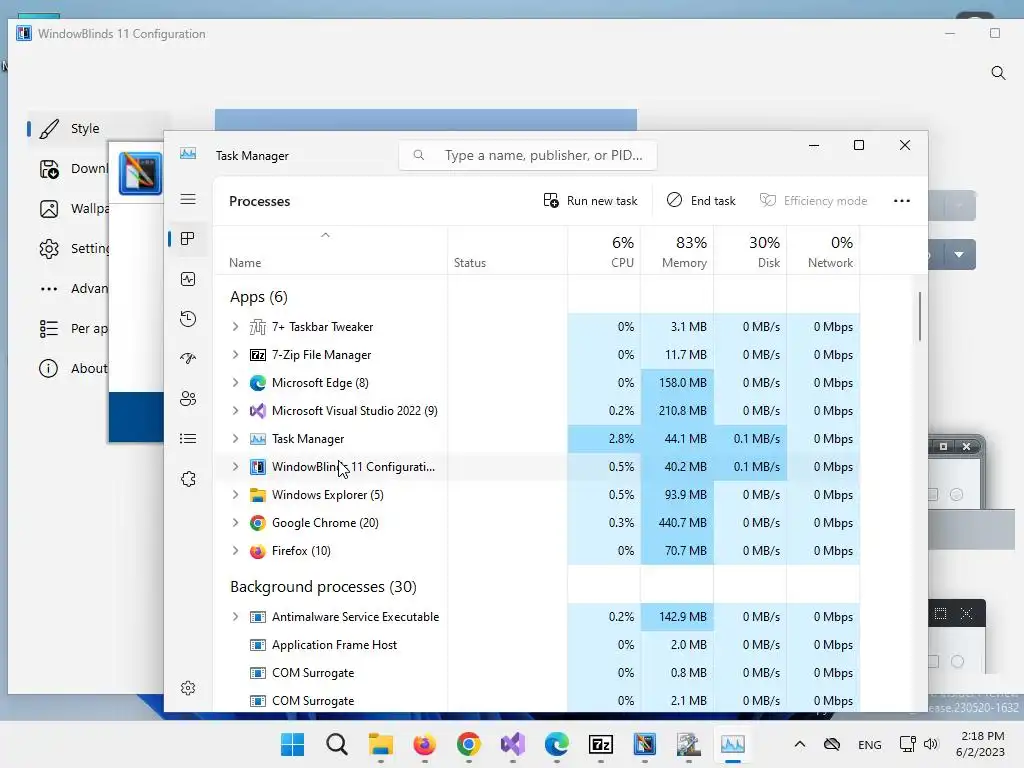Open Task Manager navigation hamburger menu
The image size is (1024, 768).
(x=188, y=199)
